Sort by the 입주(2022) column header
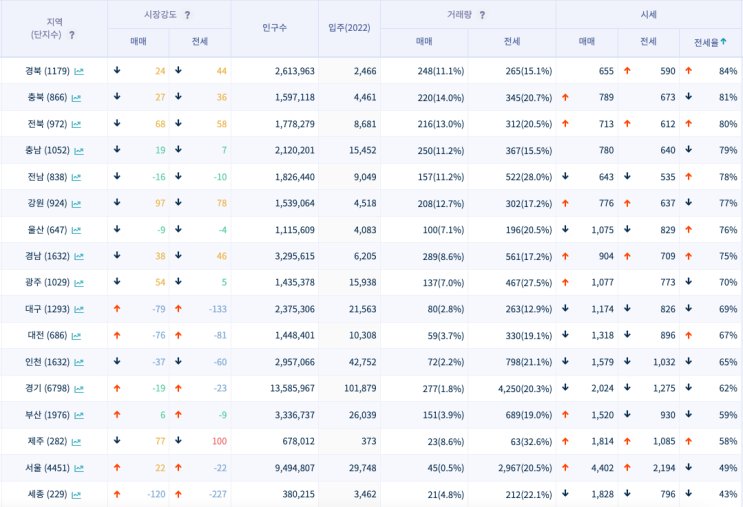This screenshot has width=743, height=507. 349,28
